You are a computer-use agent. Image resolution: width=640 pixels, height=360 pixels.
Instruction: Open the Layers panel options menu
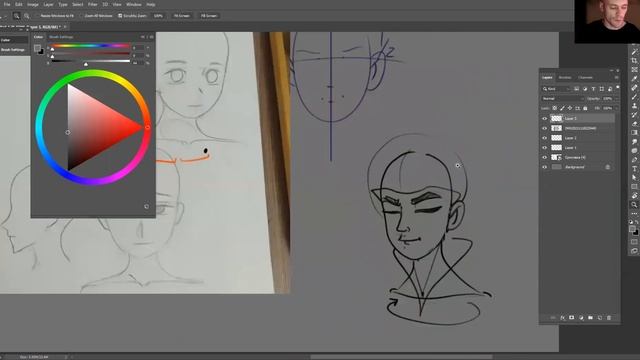[x=616, y=78]
